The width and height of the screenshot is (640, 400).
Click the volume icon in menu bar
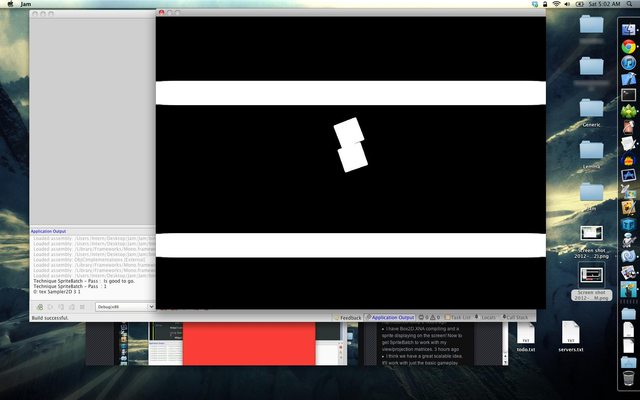tap(567, 4)
